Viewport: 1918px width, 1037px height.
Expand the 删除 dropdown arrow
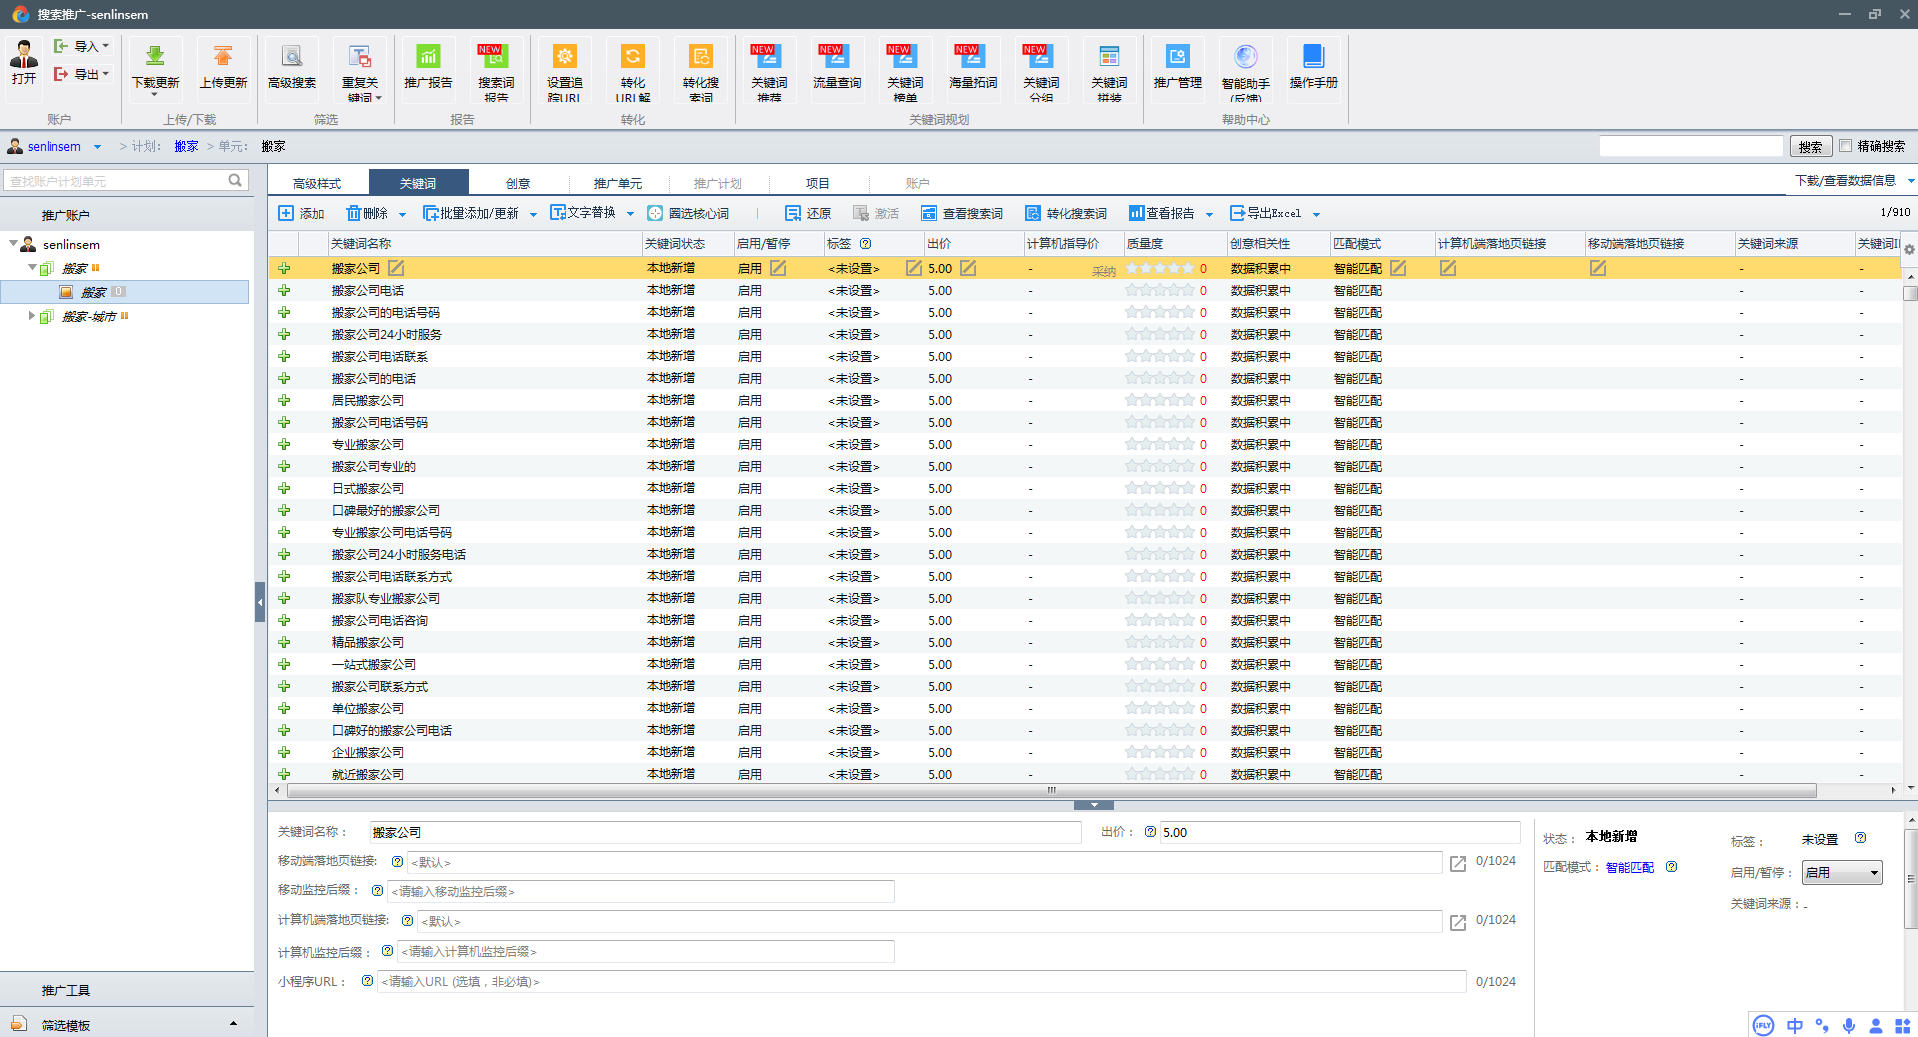(x=402, y=214)
